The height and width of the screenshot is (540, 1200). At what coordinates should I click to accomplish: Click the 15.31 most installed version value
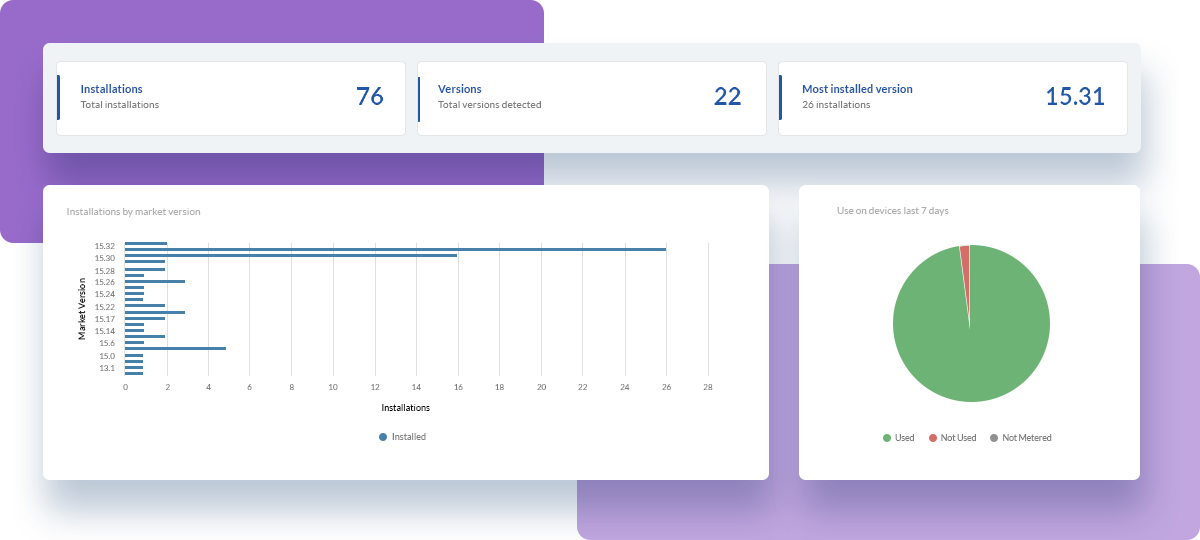1075,97
